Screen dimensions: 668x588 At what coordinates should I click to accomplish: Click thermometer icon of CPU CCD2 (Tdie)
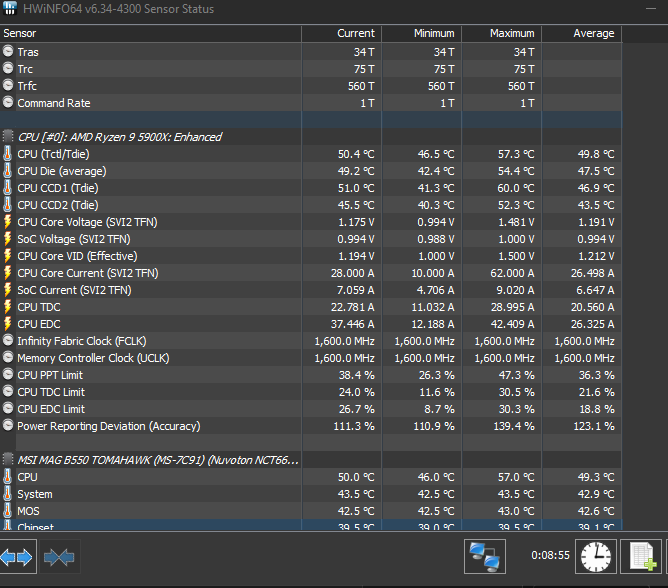point(7,205)
